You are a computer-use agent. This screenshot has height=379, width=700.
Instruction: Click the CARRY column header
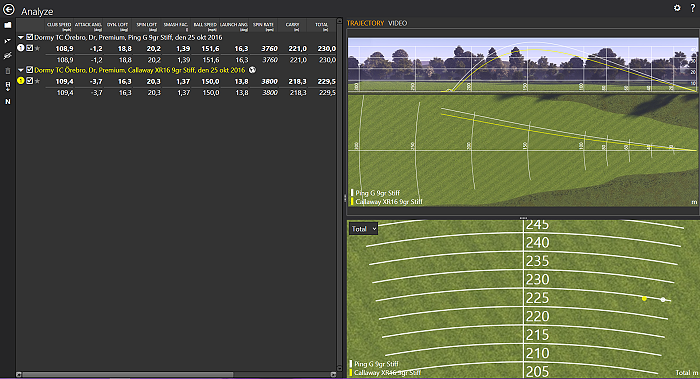pyautogui.click(x=292, y=26)
